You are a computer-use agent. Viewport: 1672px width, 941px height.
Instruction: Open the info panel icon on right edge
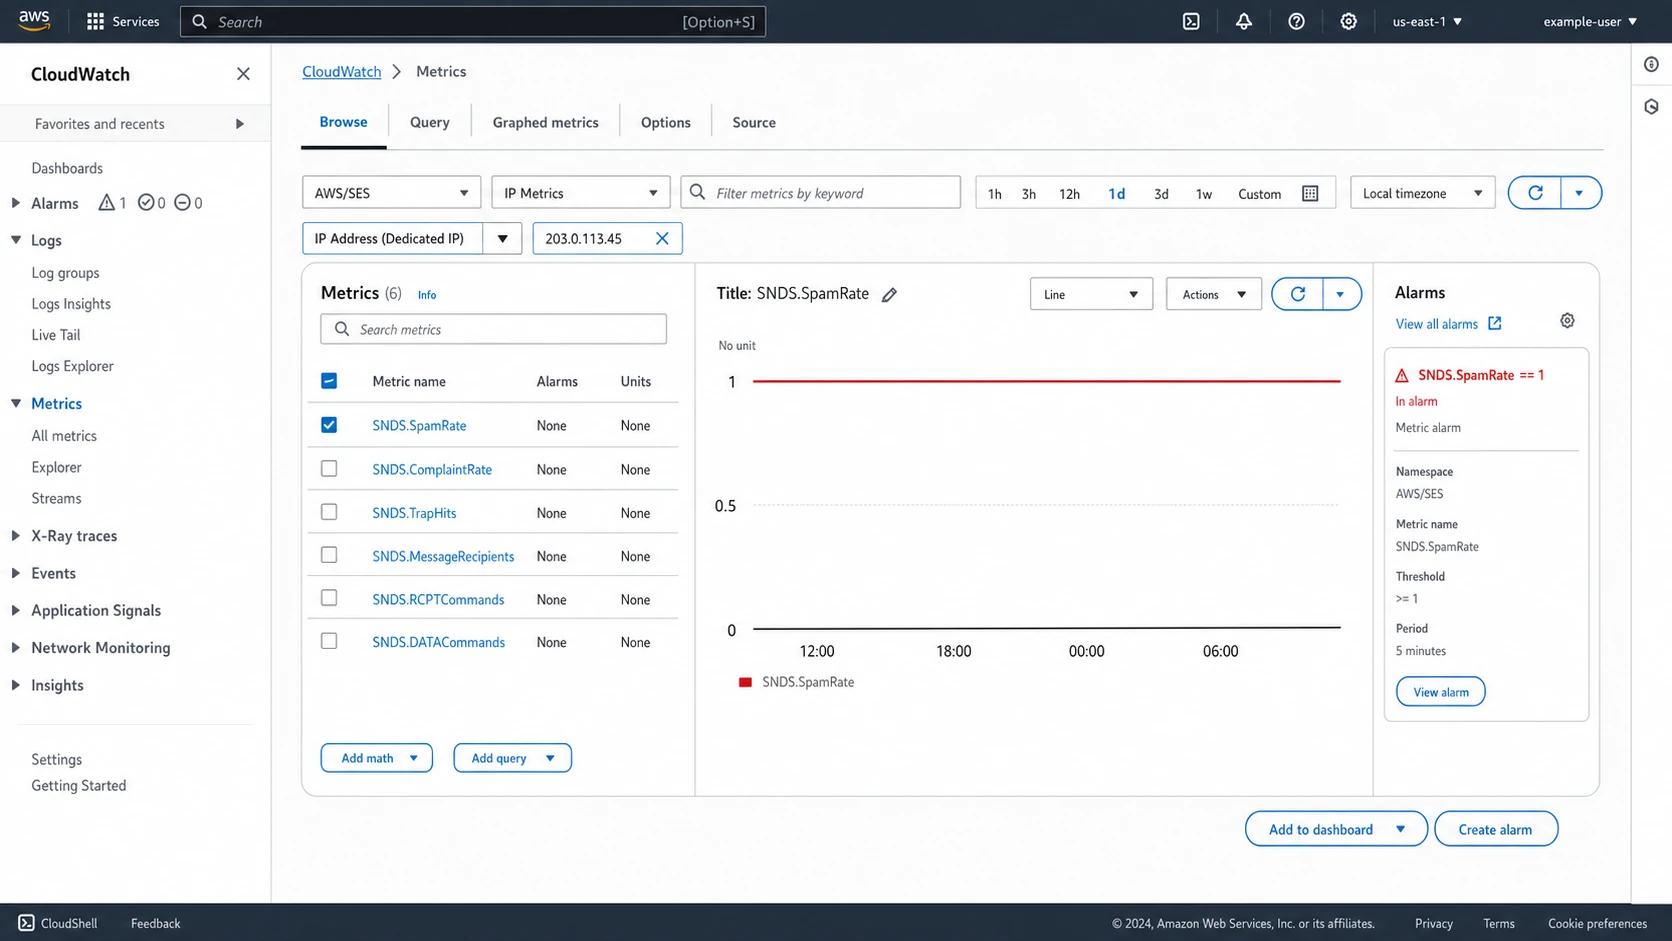(1651, 65)
